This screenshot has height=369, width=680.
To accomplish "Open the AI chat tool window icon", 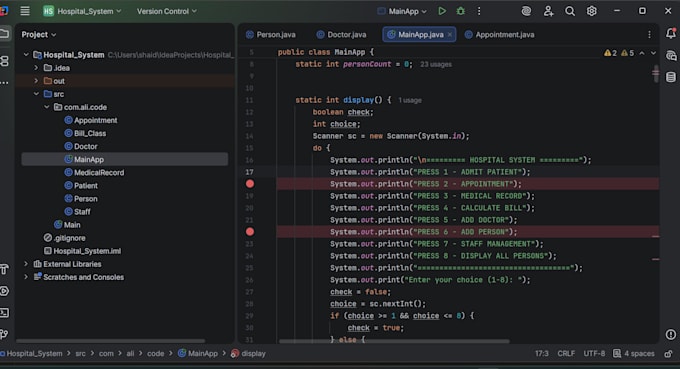I will pos(670,56).
